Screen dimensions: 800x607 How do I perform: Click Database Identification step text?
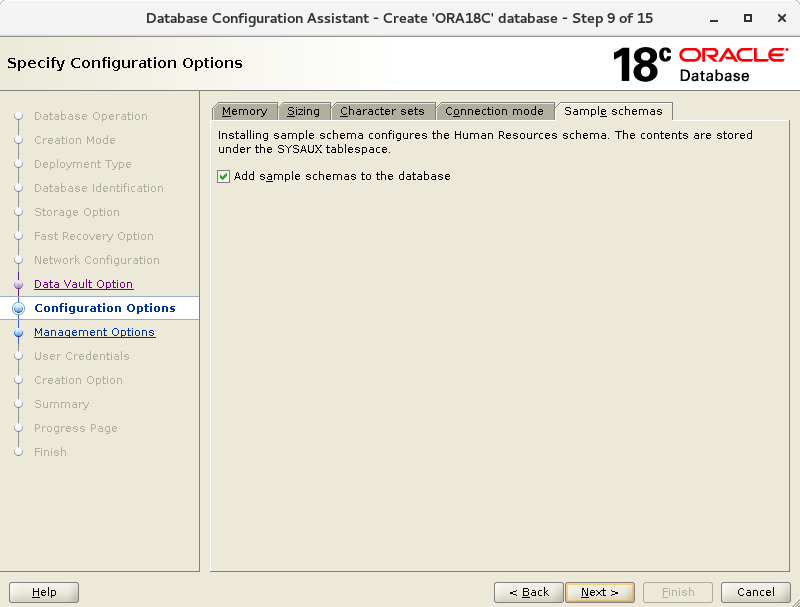pyautogui.click(x=99, y=188)
